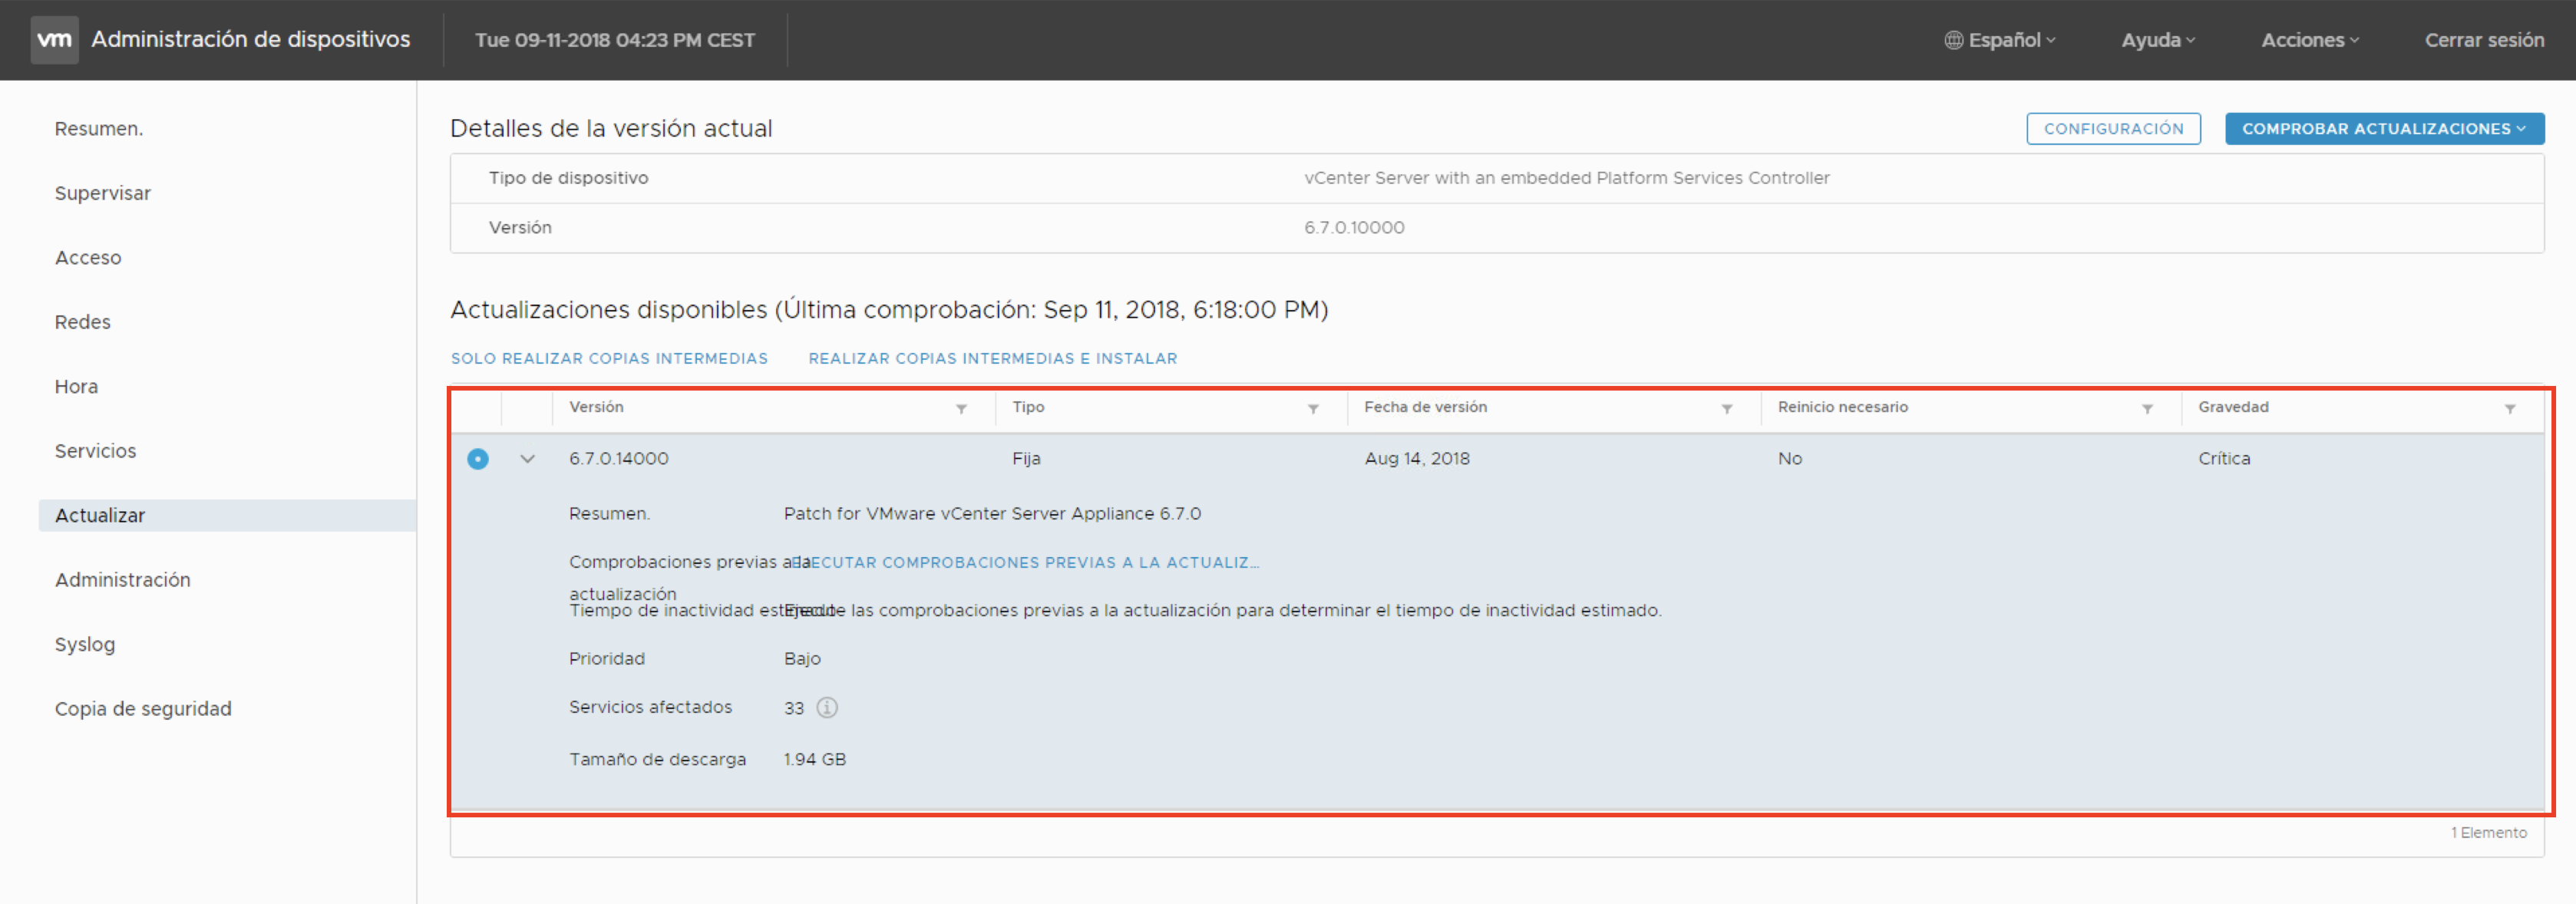Click the CONFIGURACIÓN button
The width and height of the screenshot is (2576, 904).
[x=2114, y=128]
